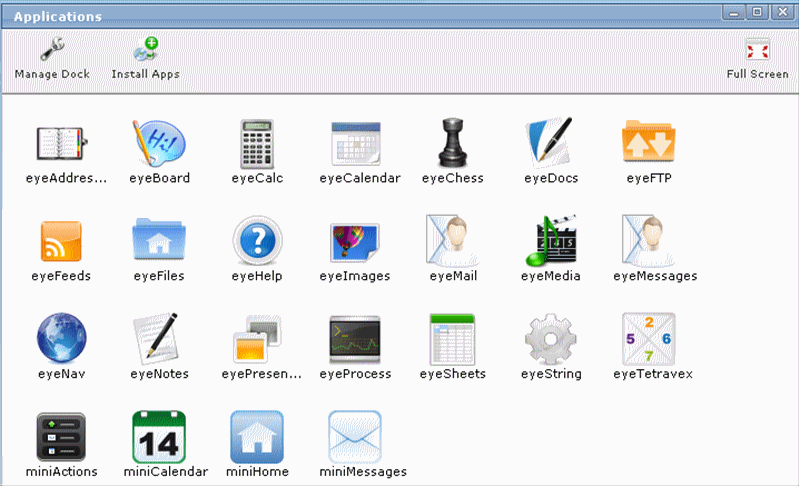The height and width of the screenshot is (486, 799).
Task: Open the eyeCalendar app
Action: (359, 145)
